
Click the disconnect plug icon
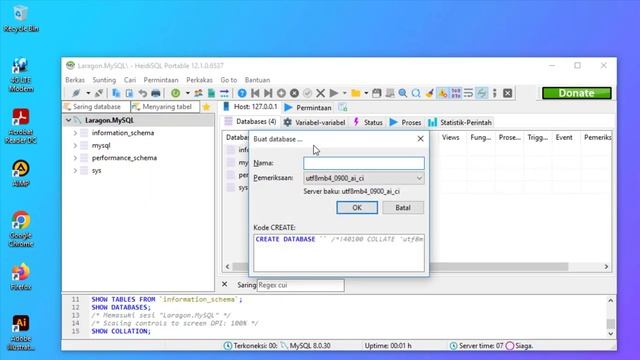(99, 93)
